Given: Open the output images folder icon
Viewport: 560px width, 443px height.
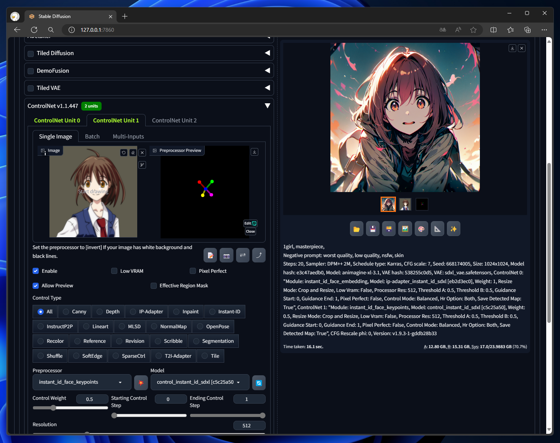Looking at the screenshot, I should click(356, 229).
